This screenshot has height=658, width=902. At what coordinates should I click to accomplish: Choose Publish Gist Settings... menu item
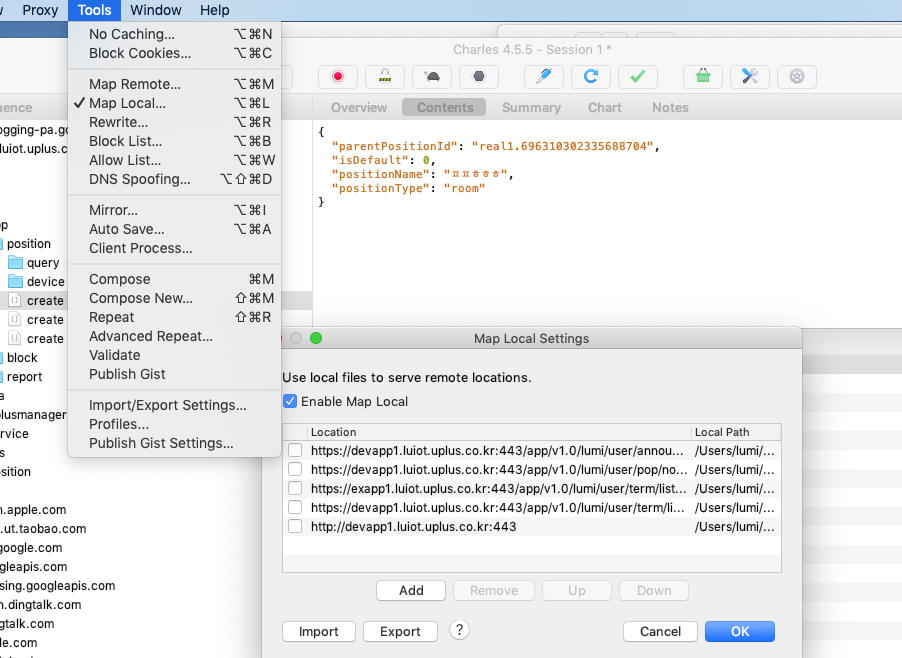click(174, 443)
